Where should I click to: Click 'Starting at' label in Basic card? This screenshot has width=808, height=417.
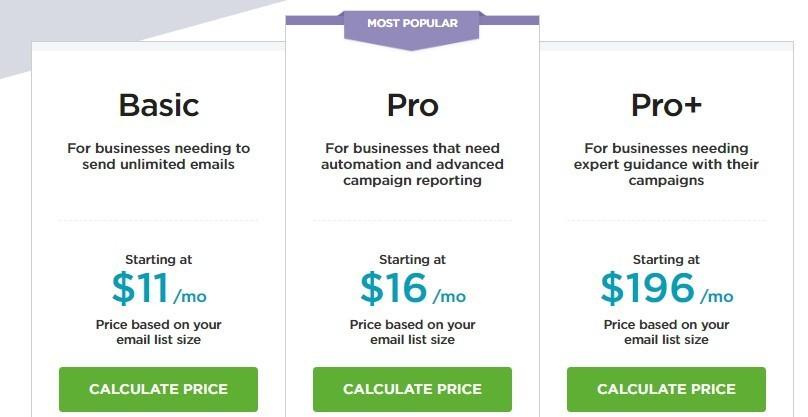pos(158,259)
